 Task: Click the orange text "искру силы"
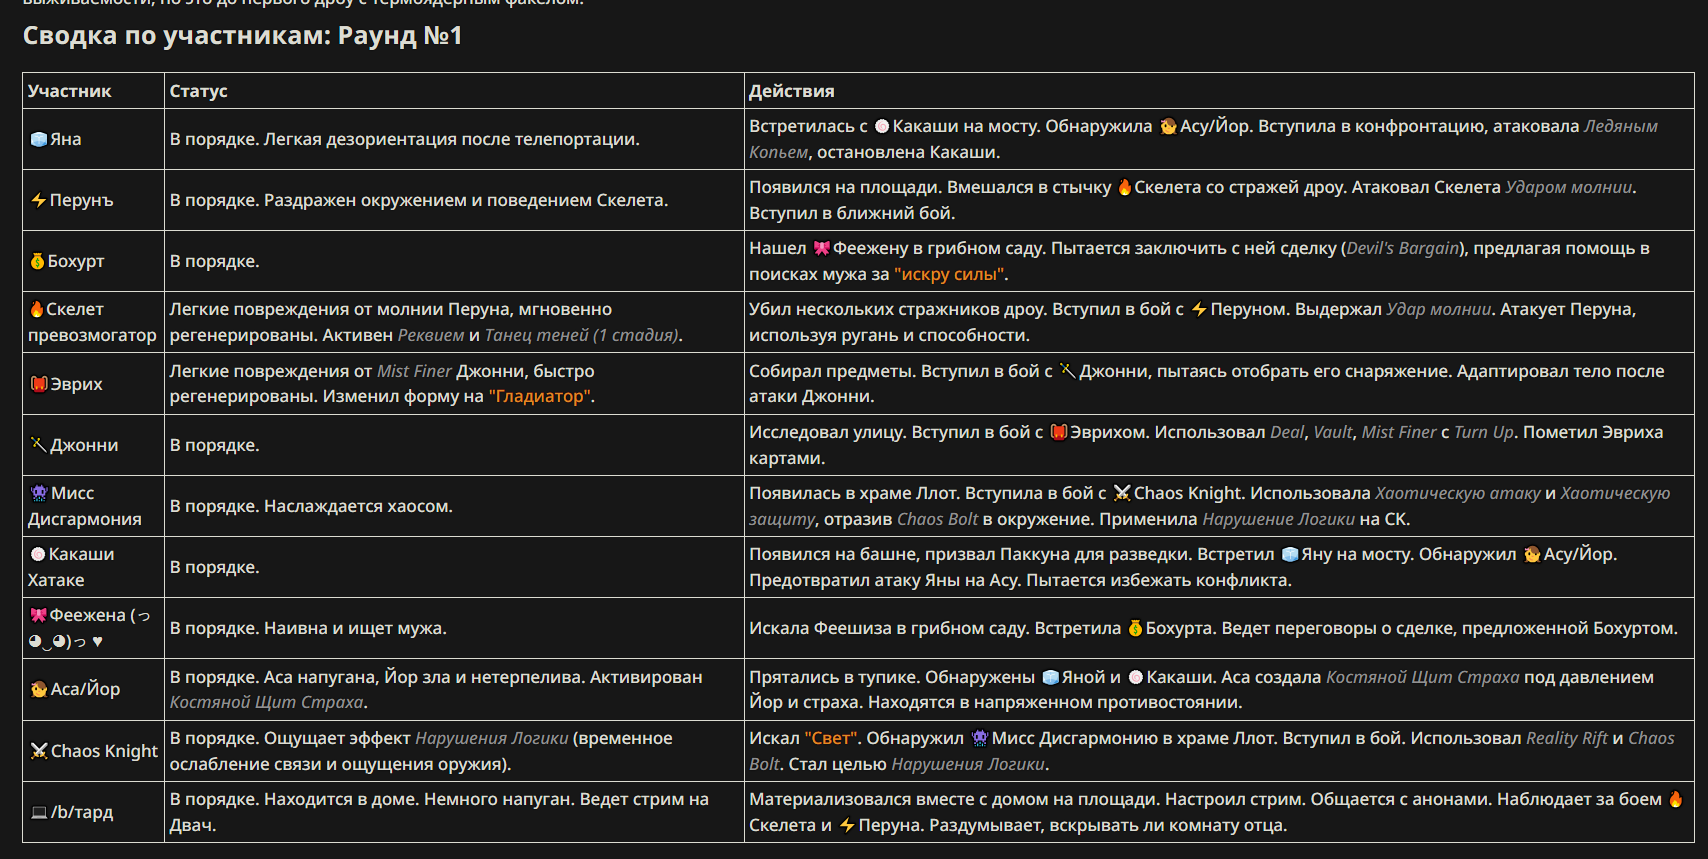tap(951, 274)
